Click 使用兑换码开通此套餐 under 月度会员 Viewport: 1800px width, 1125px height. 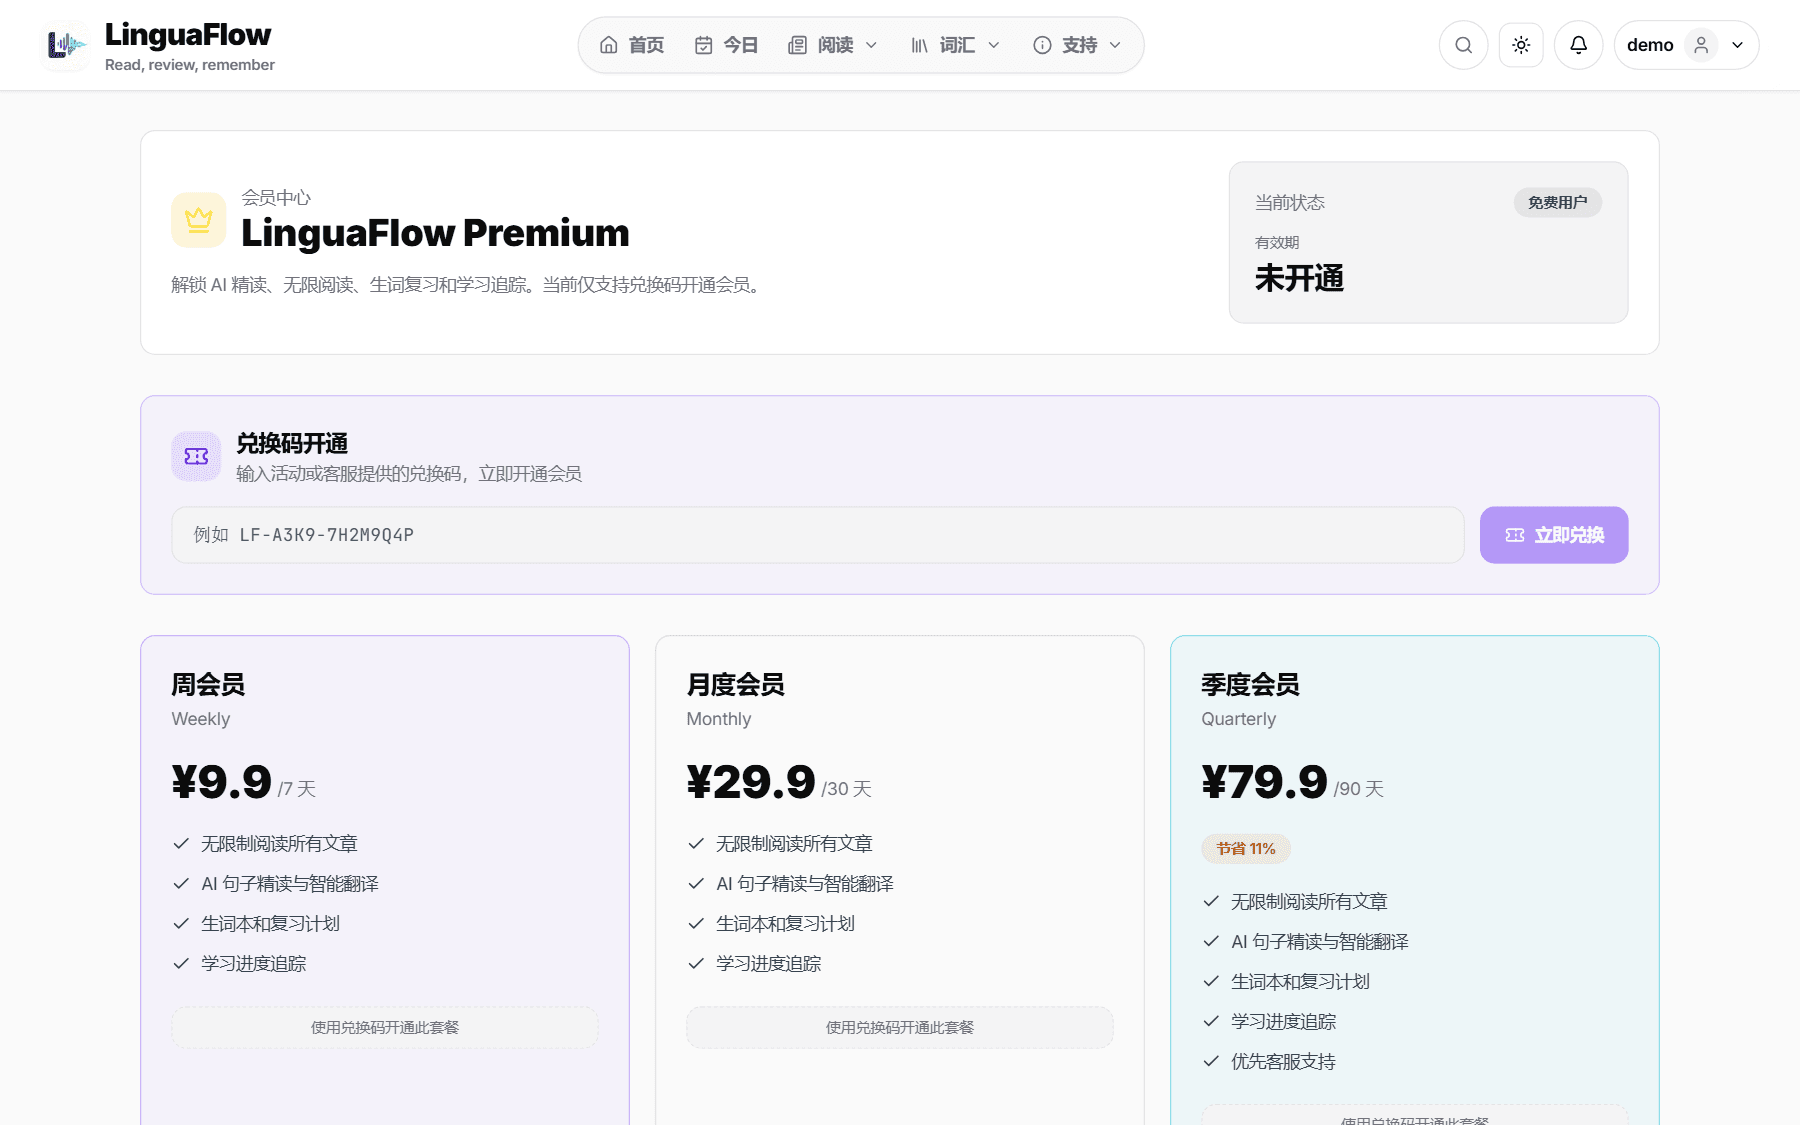coord(900,1027)
